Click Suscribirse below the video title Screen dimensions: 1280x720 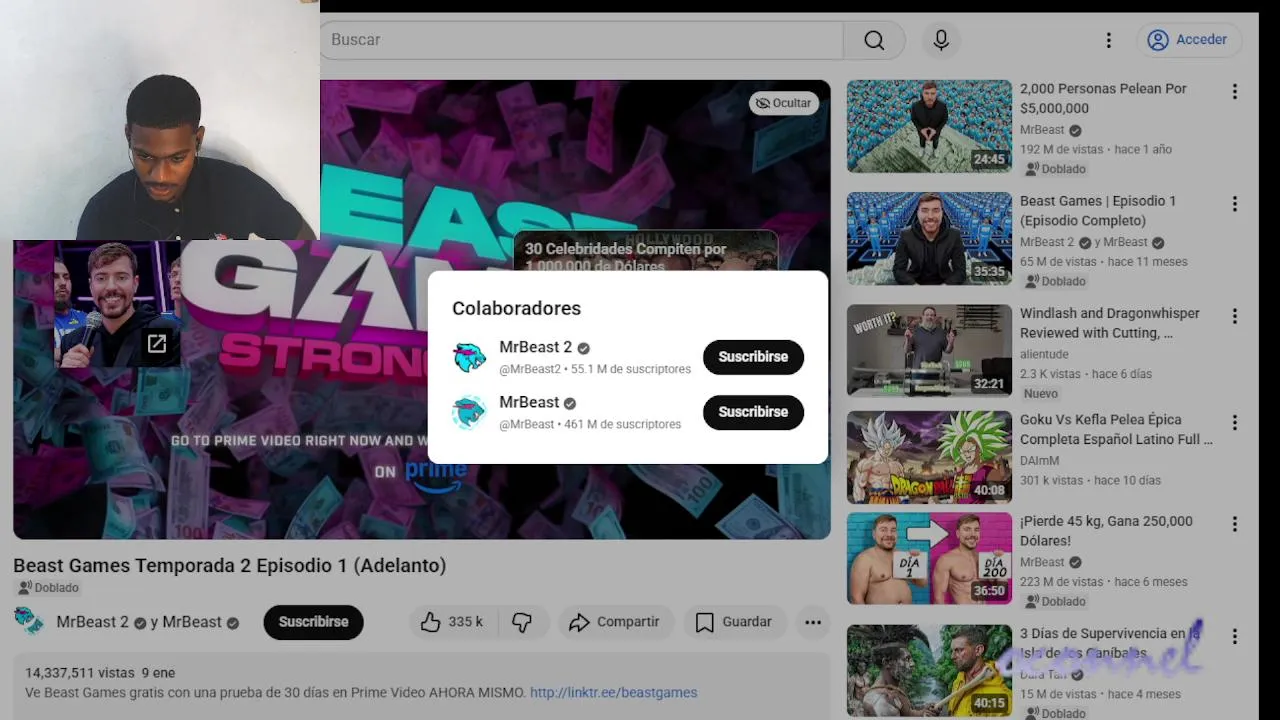tap(313, 622)
